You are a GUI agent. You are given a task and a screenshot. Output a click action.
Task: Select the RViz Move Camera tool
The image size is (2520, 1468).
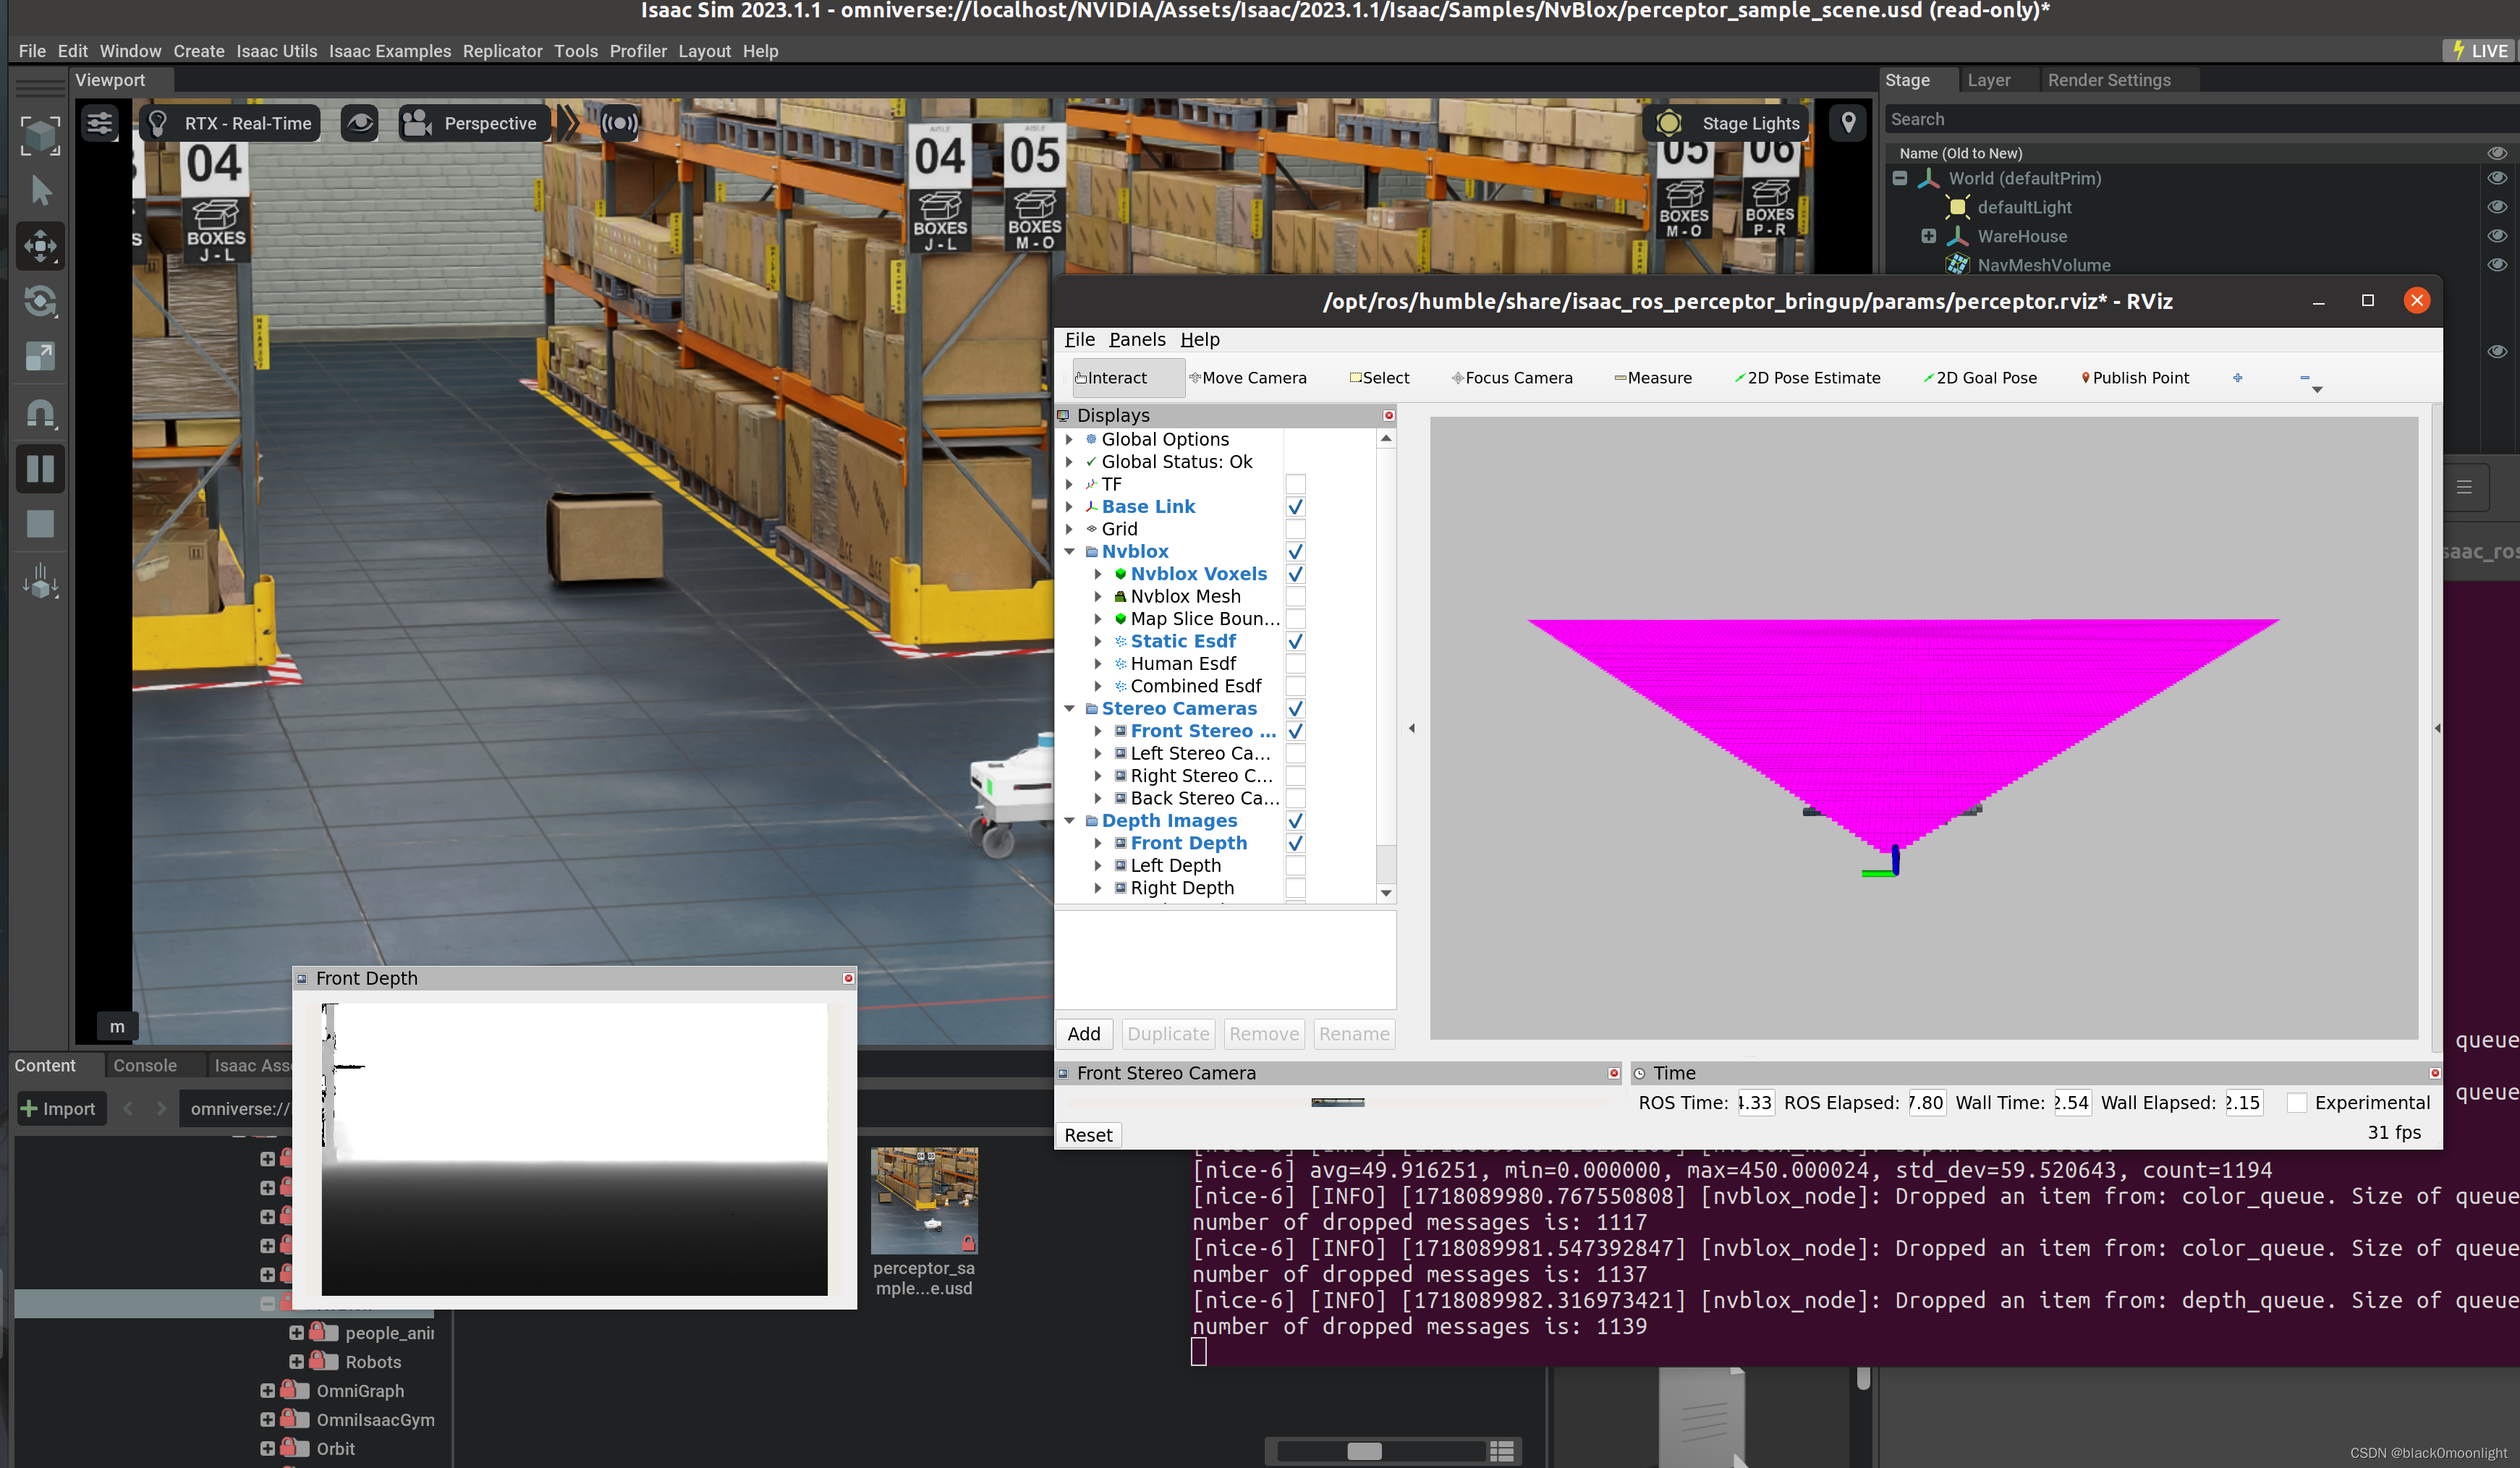1247,378
